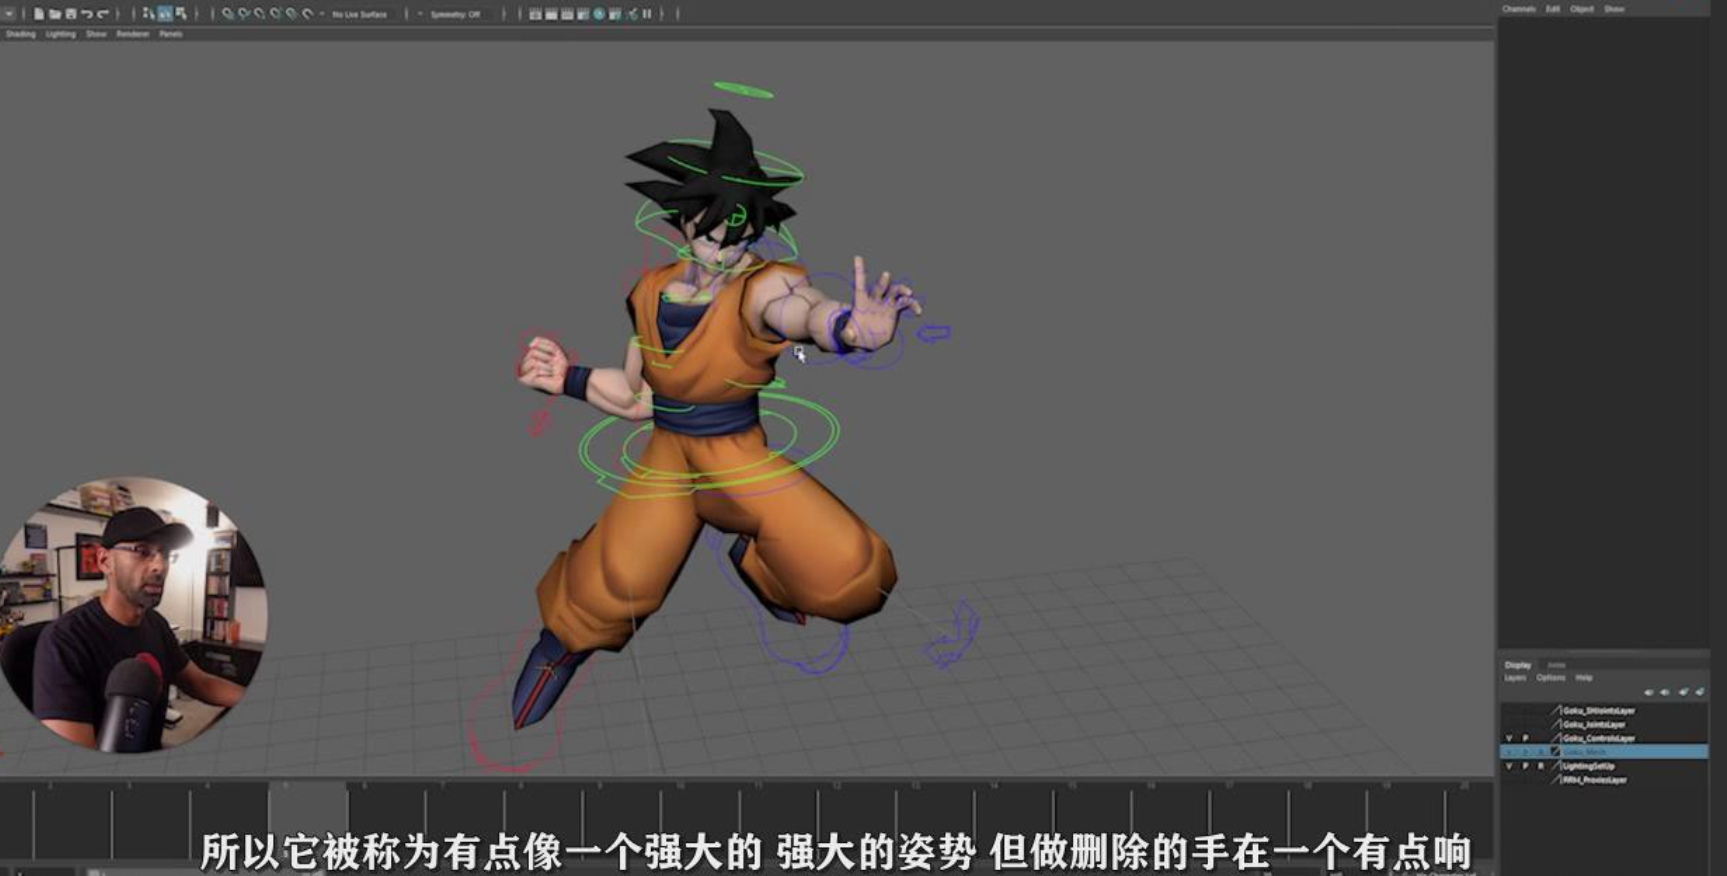Open the Symmetry: Off dropdown
Image resolution: width=1727 pixels, height=876 pixels.
pyautogui.click(x=455, y=14)
